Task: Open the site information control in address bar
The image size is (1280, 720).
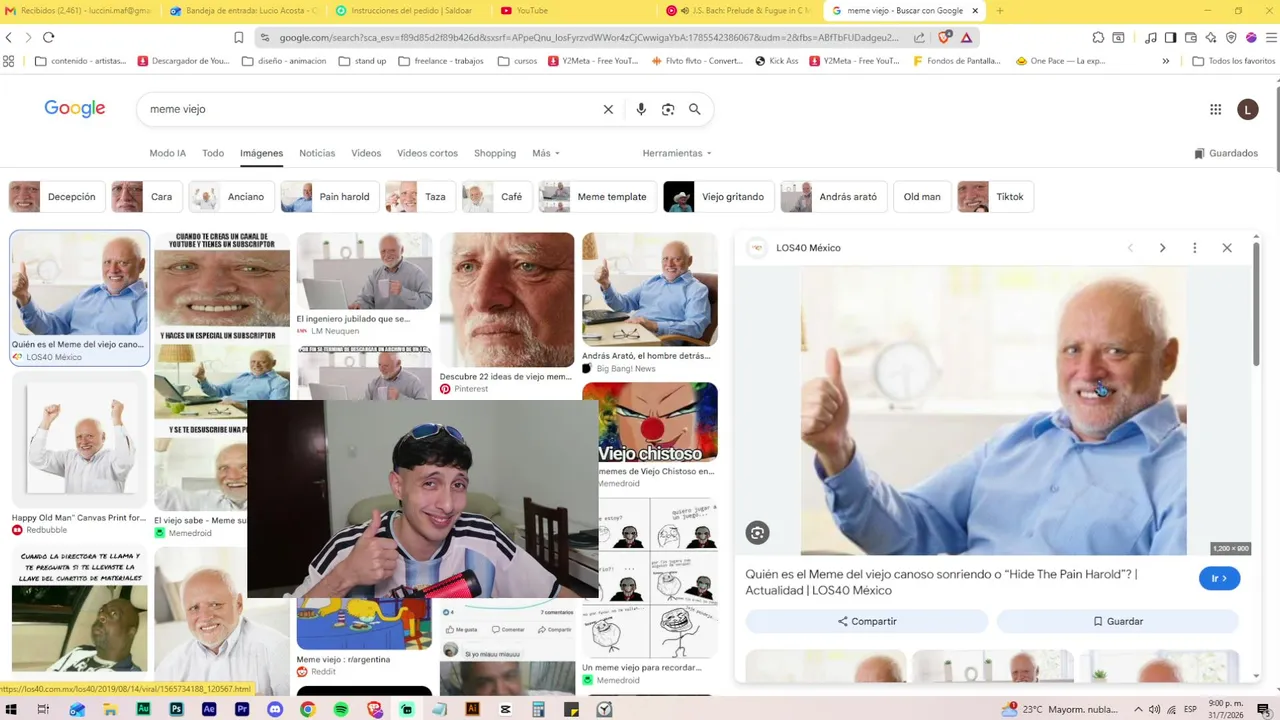Action: click(x=264, y=38)
